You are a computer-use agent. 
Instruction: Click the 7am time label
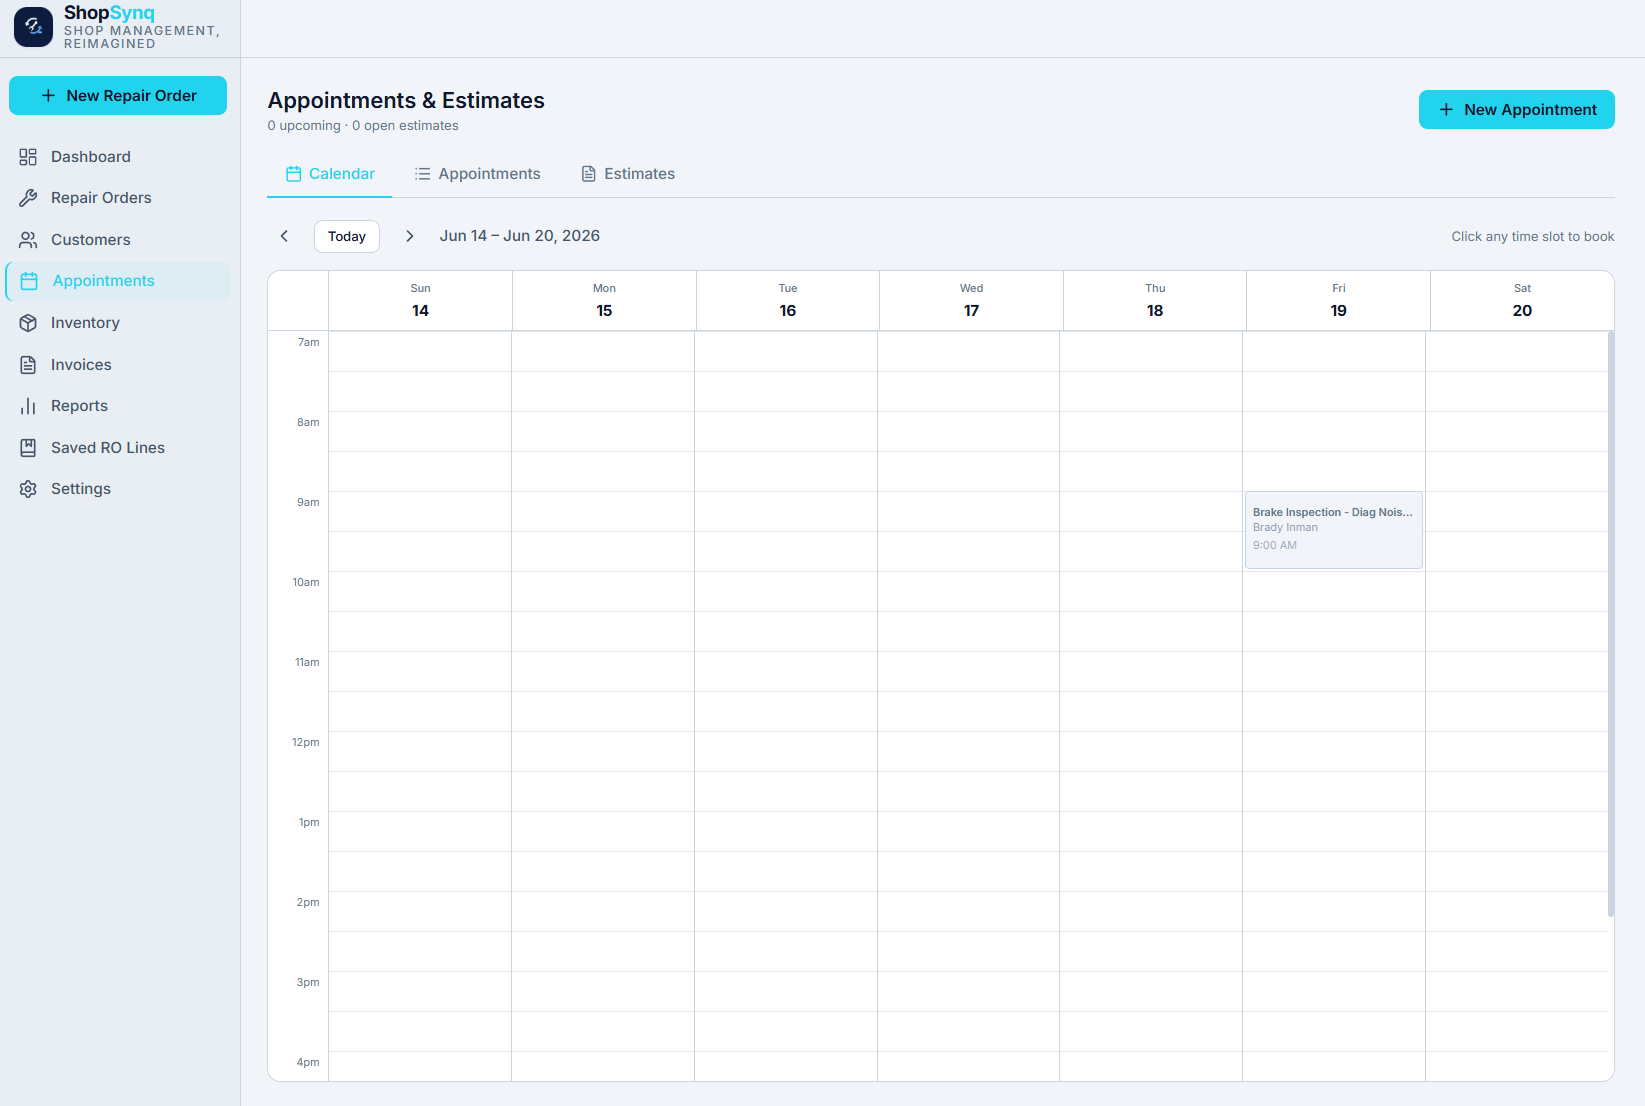(308, 342)
